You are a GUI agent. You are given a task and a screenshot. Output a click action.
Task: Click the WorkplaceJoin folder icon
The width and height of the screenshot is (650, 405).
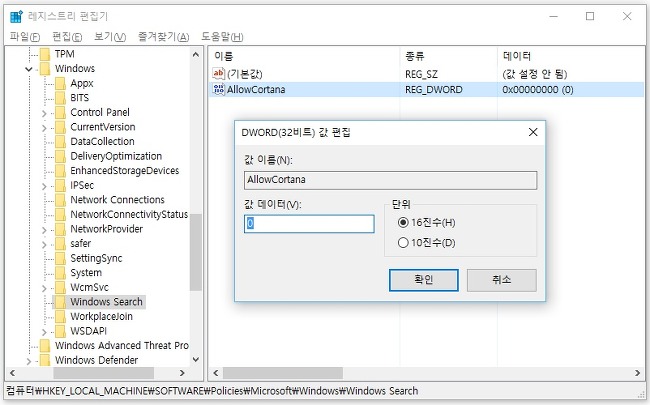click(x=61, y=316)
